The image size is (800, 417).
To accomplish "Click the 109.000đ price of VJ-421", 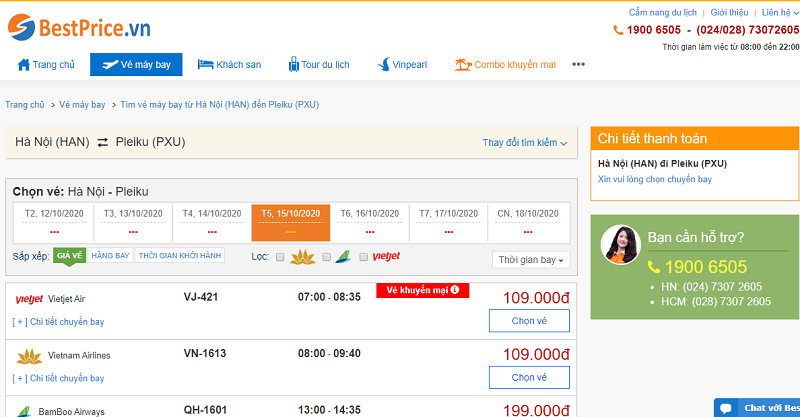I will (536, 298).
